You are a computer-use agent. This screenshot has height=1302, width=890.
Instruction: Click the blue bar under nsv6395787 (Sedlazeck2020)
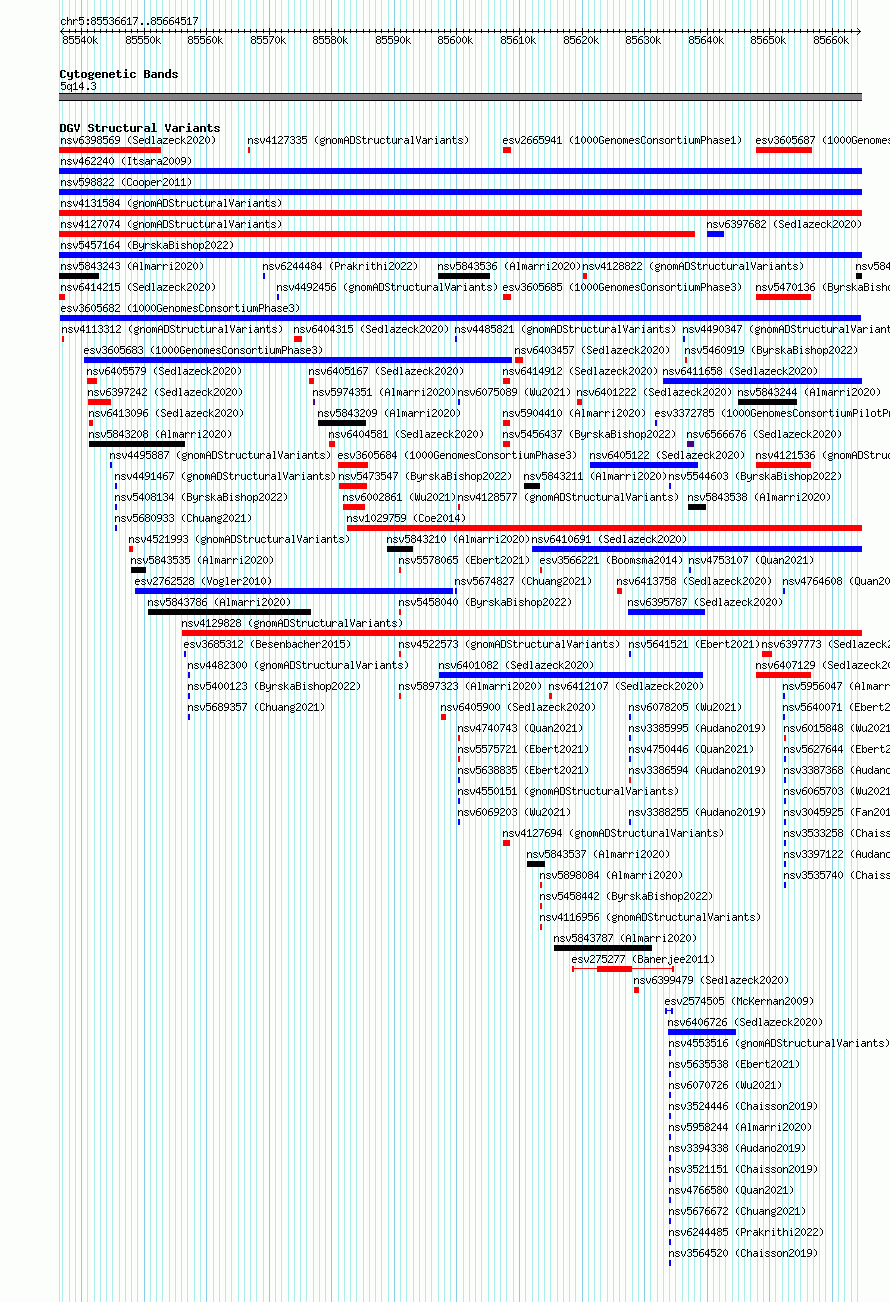pyautogui.click(x=666, y=612)
